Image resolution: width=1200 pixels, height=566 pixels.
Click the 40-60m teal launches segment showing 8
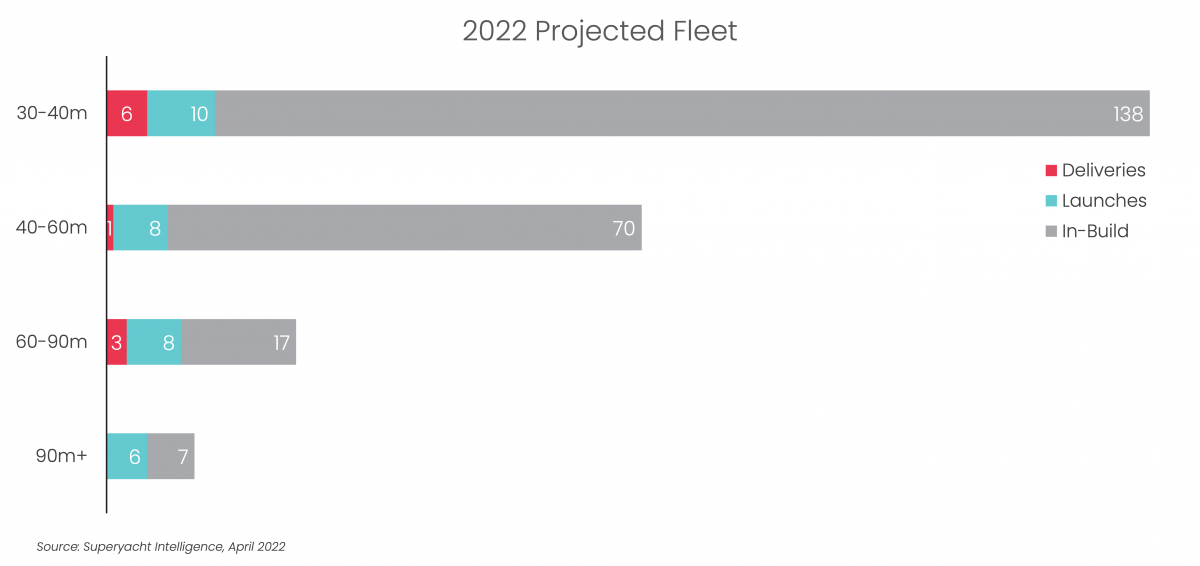(141, 227)
